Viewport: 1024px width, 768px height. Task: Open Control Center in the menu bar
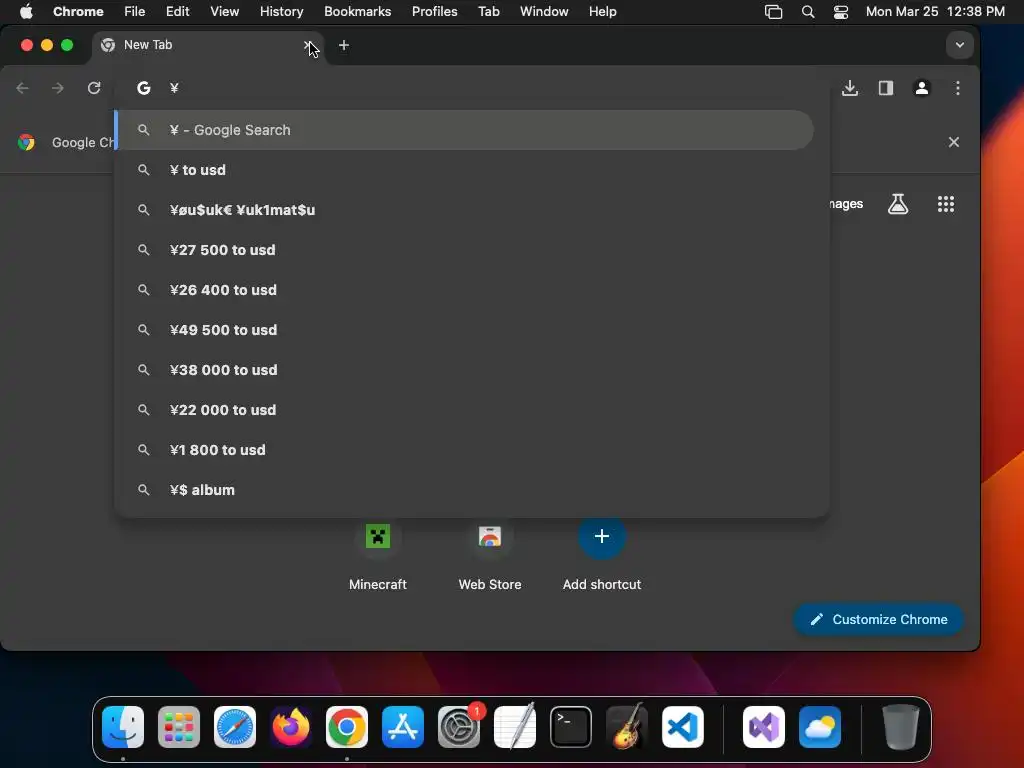tap(840, 12)
